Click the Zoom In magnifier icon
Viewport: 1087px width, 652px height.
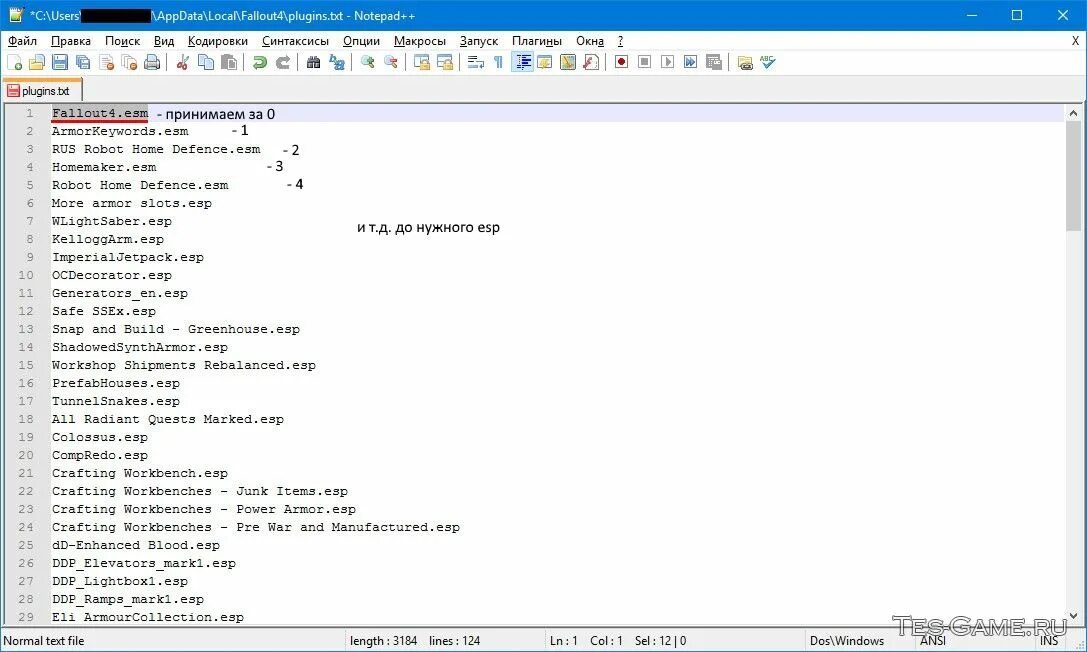367,62
